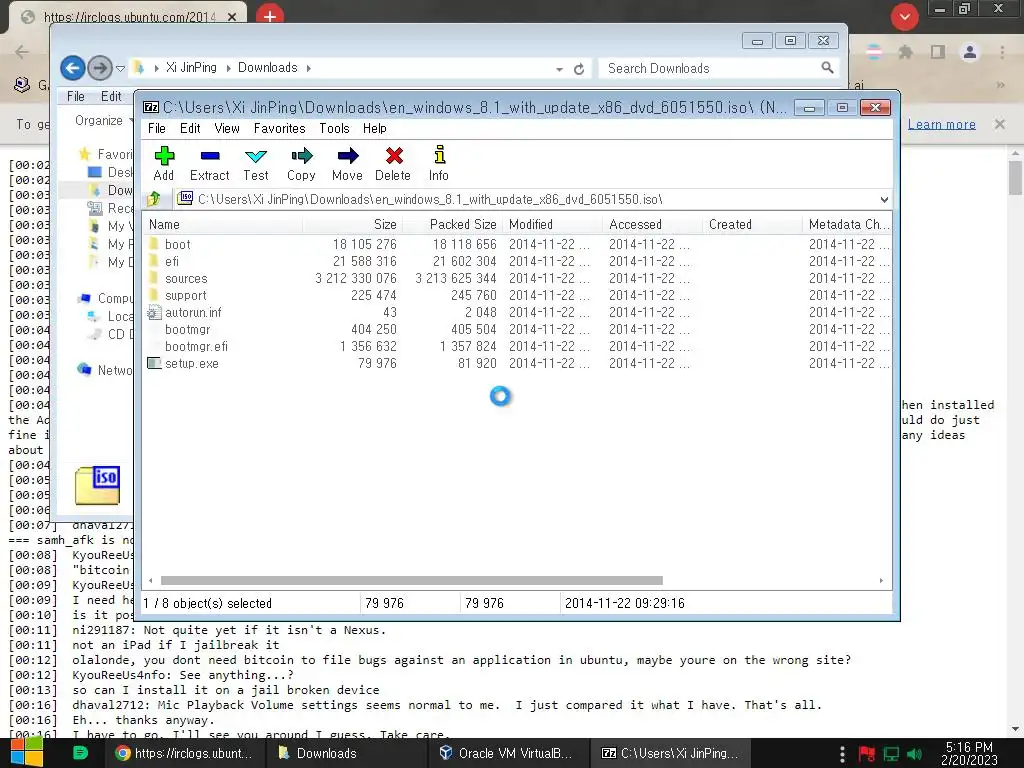Click the volume speaker tray icon

tap(915, 754)
